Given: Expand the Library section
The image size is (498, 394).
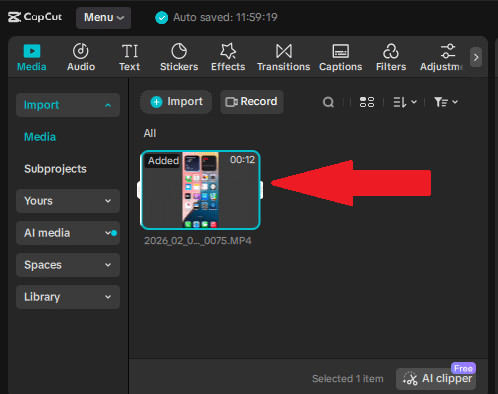Looking at the screenshot, I should point(68,297).
